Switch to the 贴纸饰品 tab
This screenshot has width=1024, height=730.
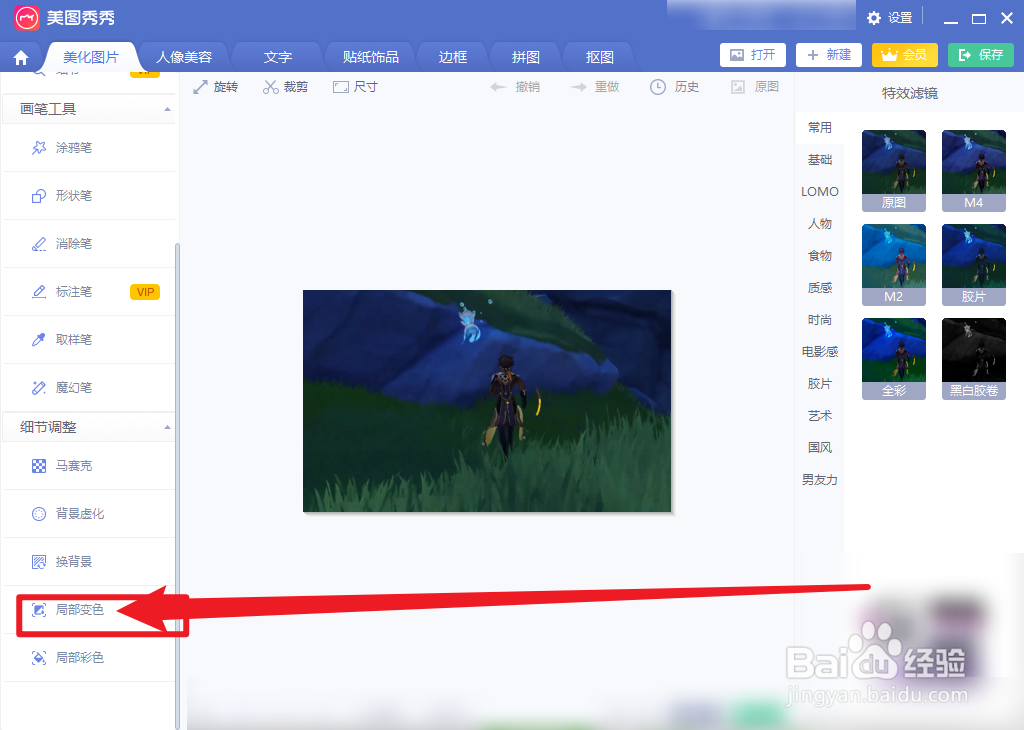coord(370,57)
